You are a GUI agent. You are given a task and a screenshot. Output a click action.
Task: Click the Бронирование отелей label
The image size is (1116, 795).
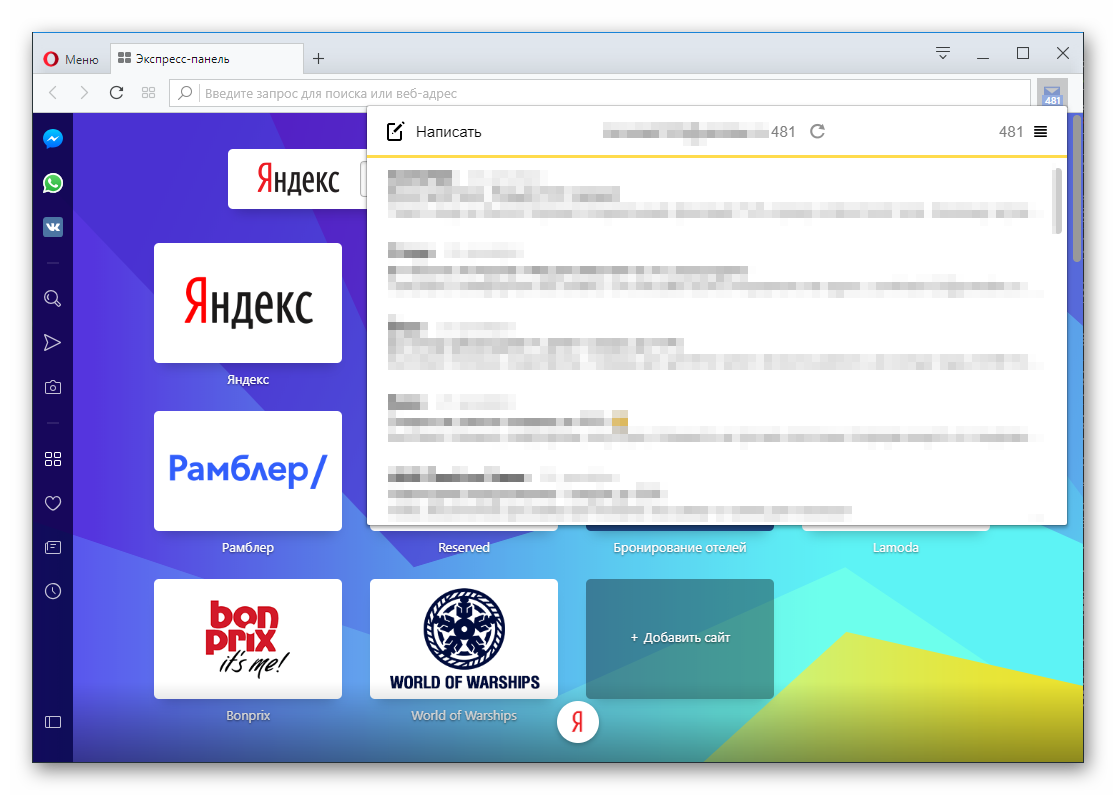pos(680,547)
